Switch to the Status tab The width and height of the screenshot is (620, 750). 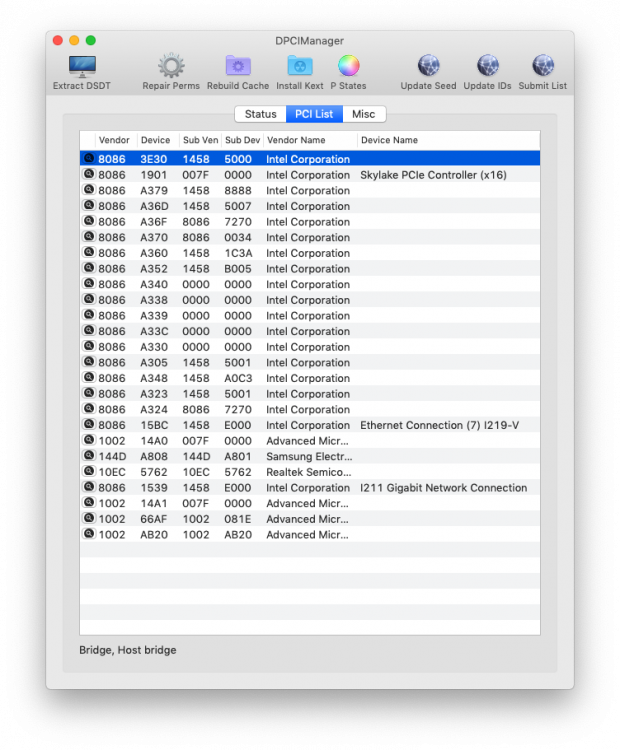[x=260, y=114]
